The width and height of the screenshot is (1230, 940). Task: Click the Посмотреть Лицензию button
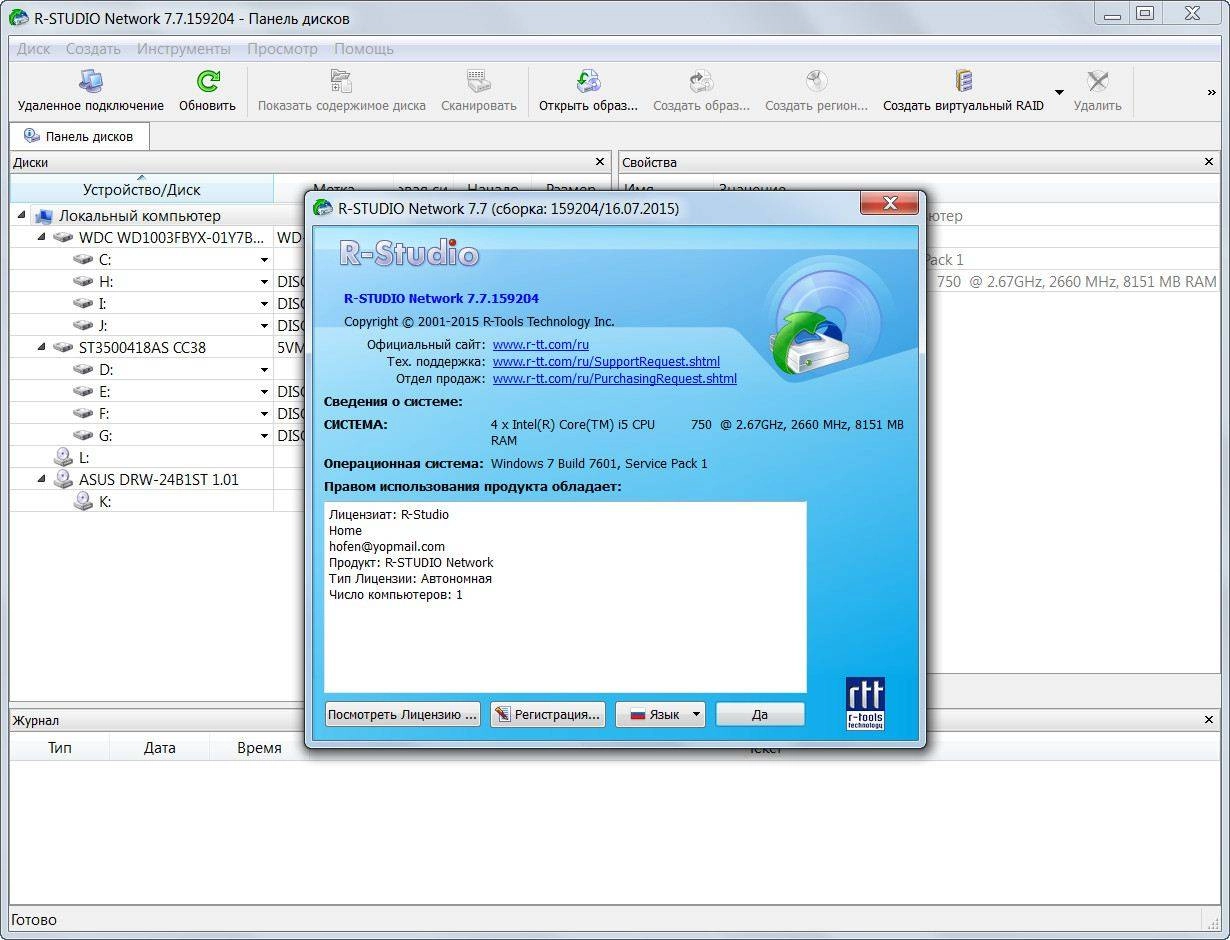(x=403, y=714)
